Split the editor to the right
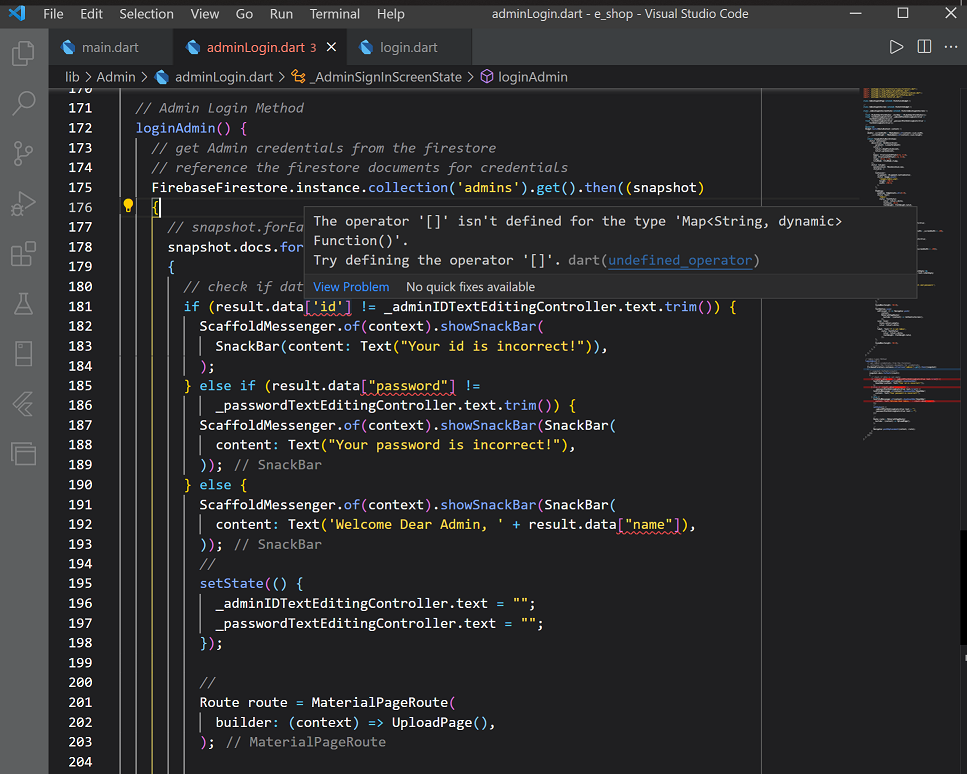The width and height of the screenshot is (967, 774). 924,47
